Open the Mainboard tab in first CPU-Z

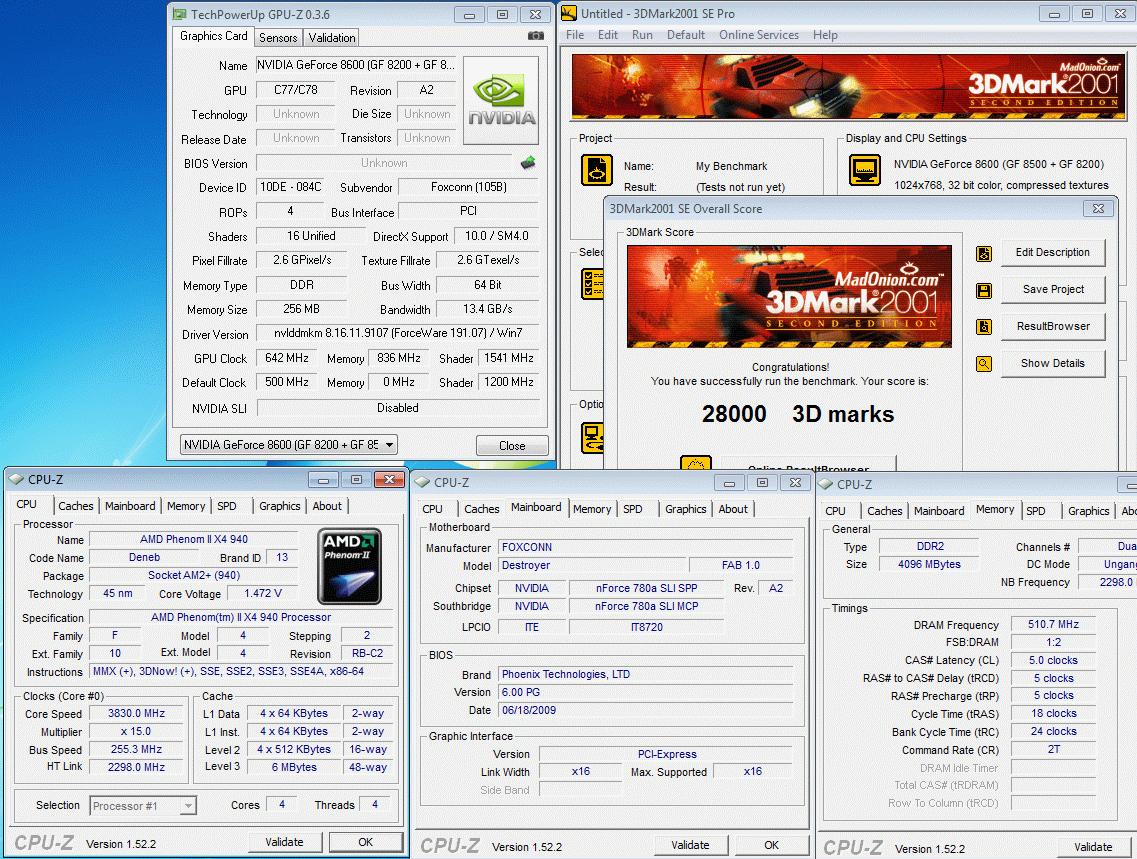click(130, 506)
